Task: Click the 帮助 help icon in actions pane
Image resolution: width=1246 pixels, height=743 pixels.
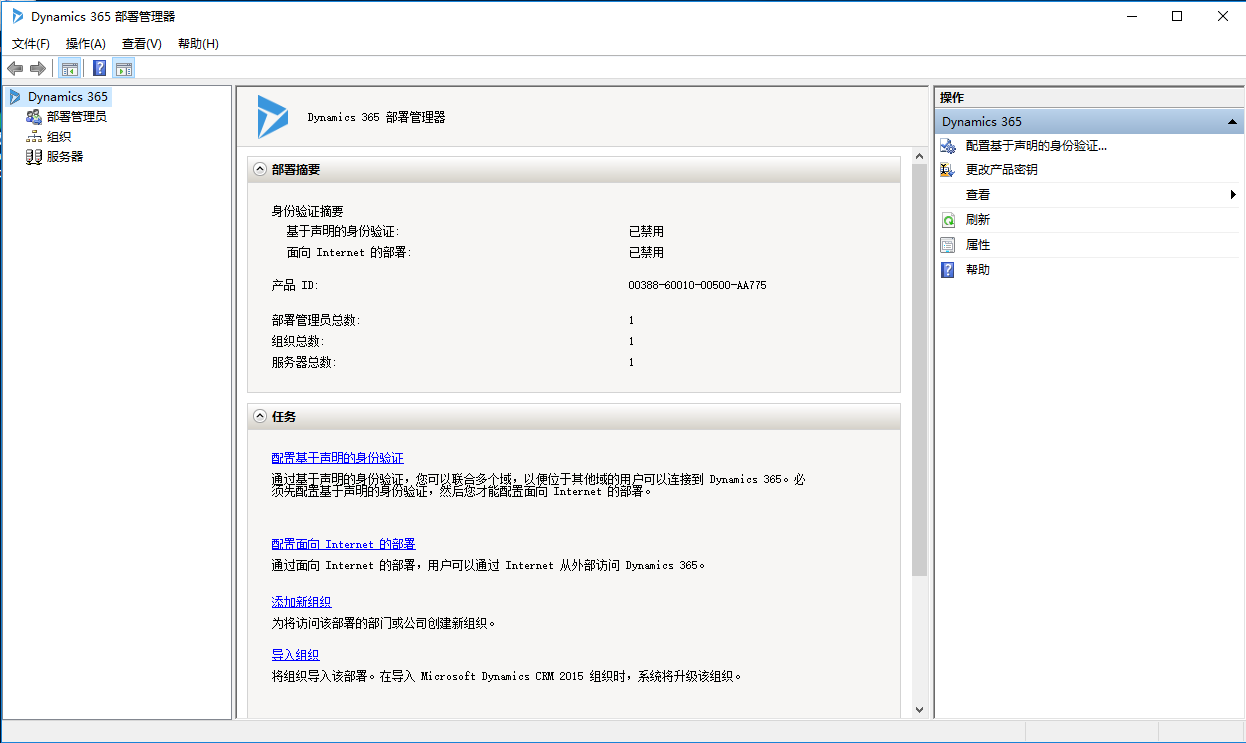Action: pos(948,270)
